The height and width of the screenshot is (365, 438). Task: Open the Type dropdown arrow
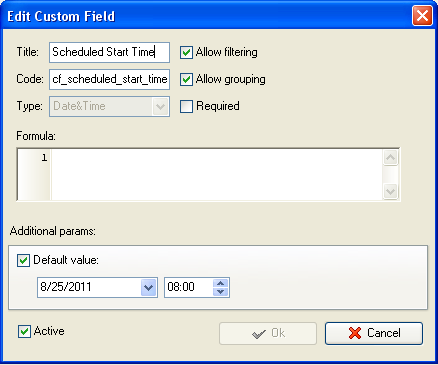pyautogui.click(x=160, y=107)
